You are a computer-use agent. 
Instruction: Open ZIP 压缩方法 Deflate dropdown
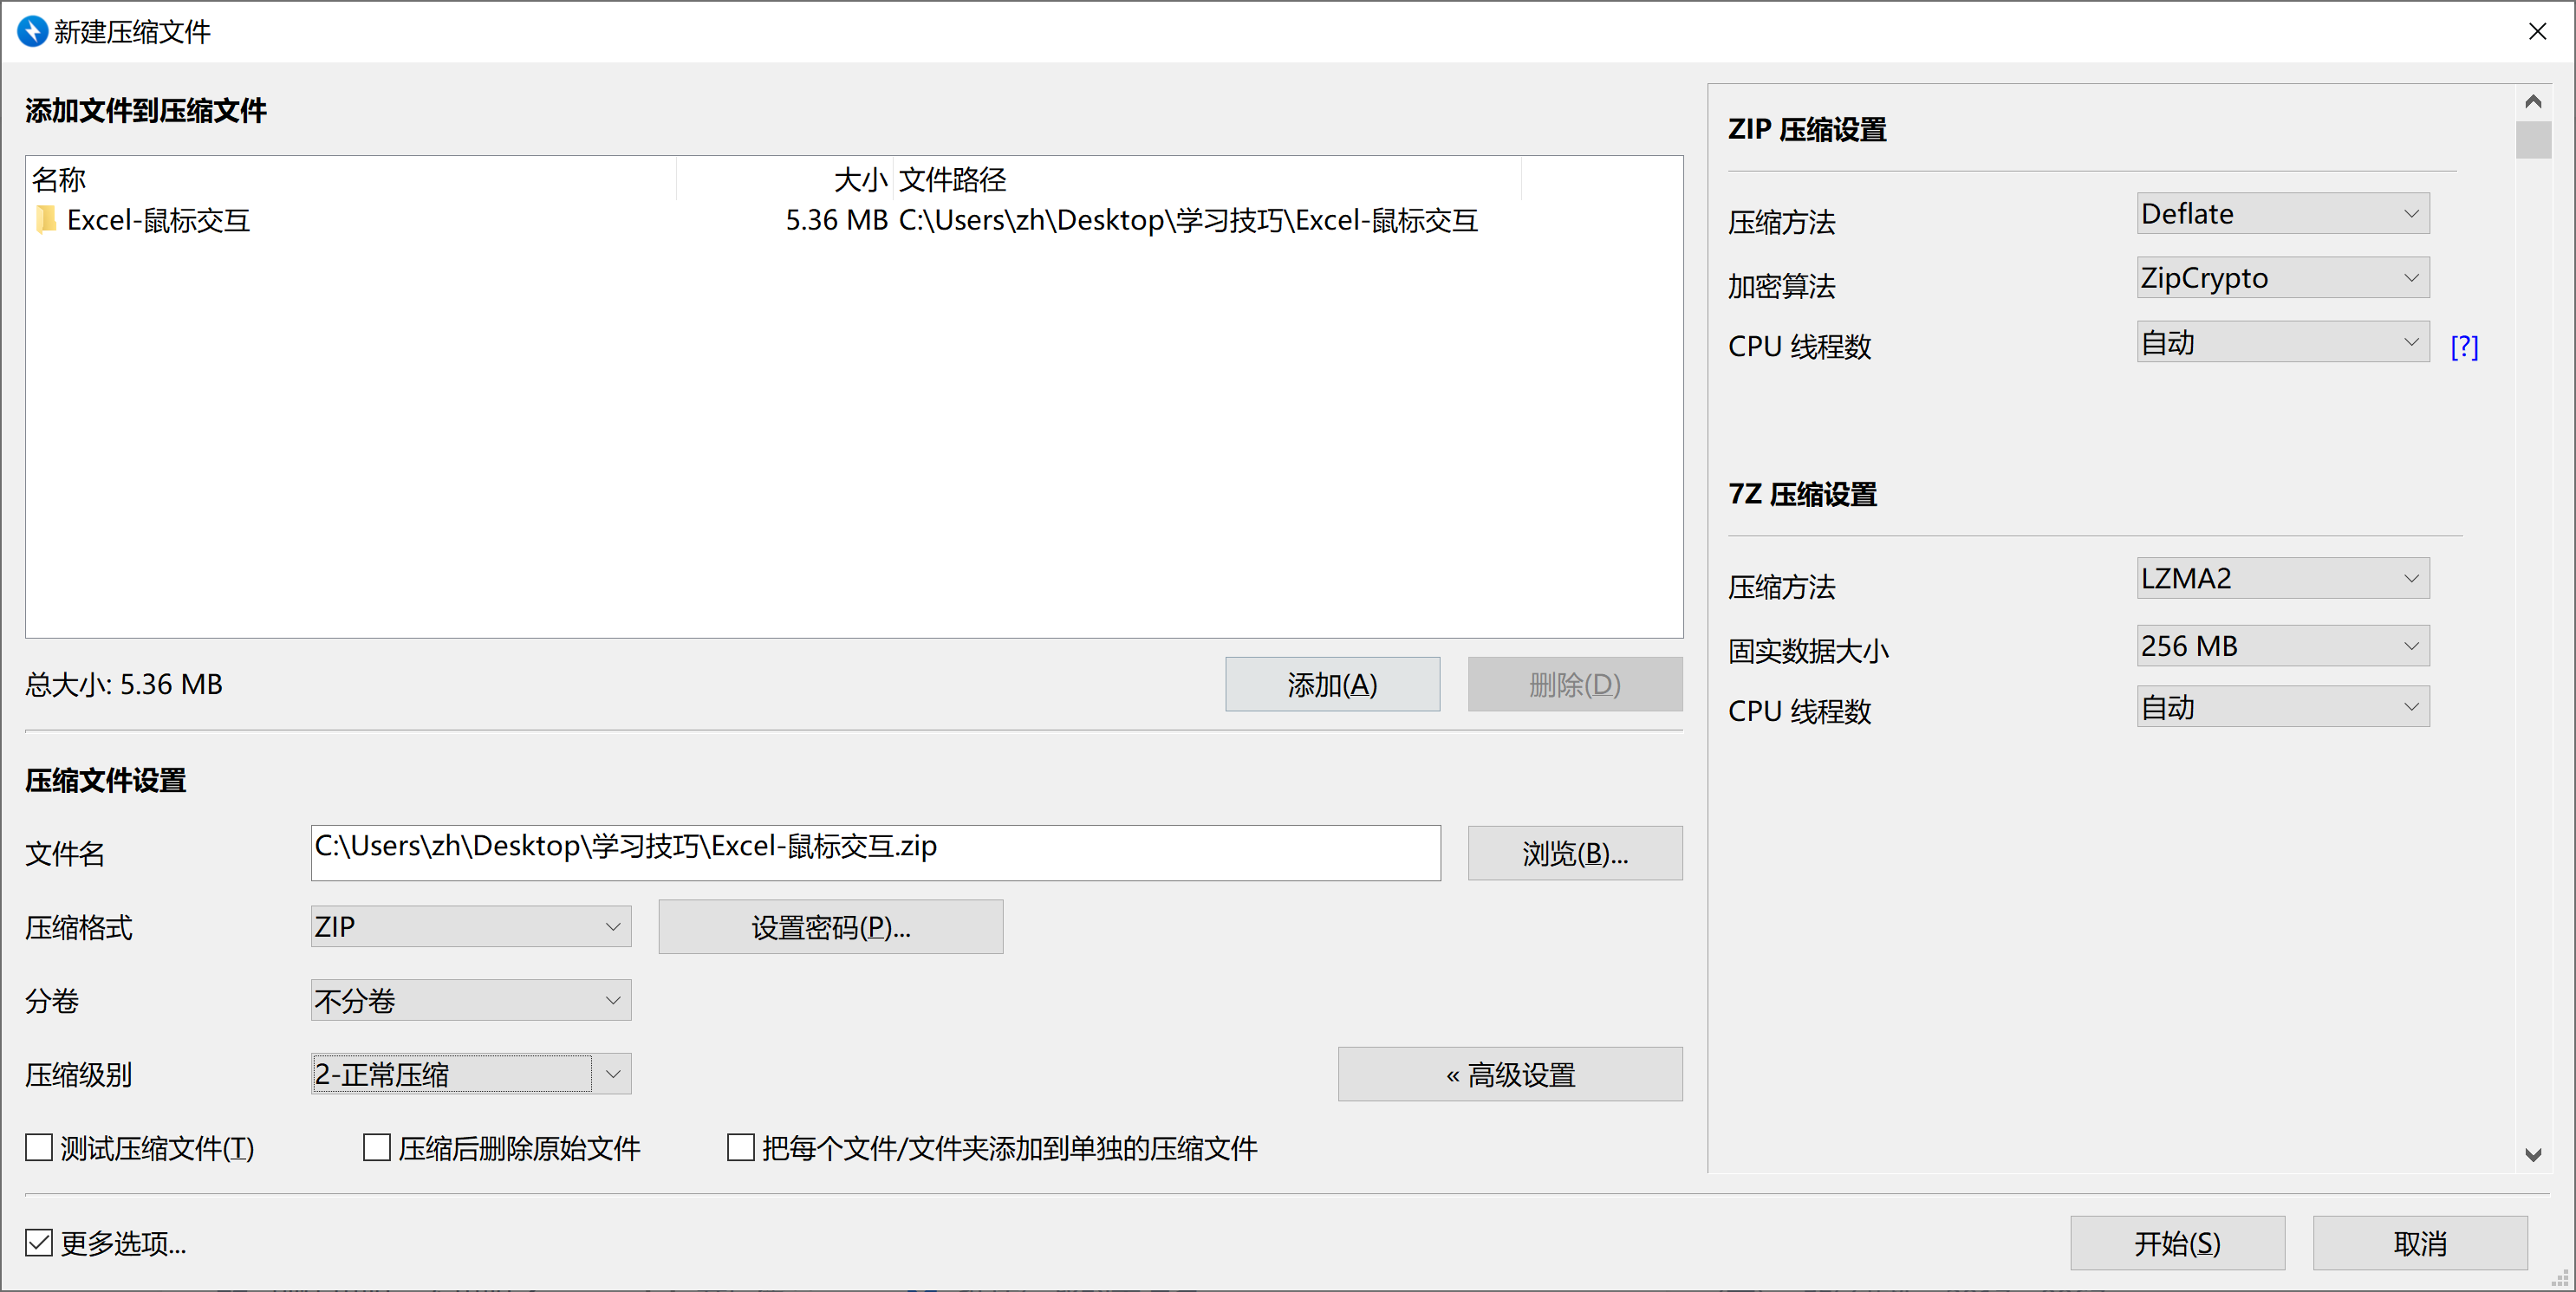pyautogui.click(x=2283, y=213)
